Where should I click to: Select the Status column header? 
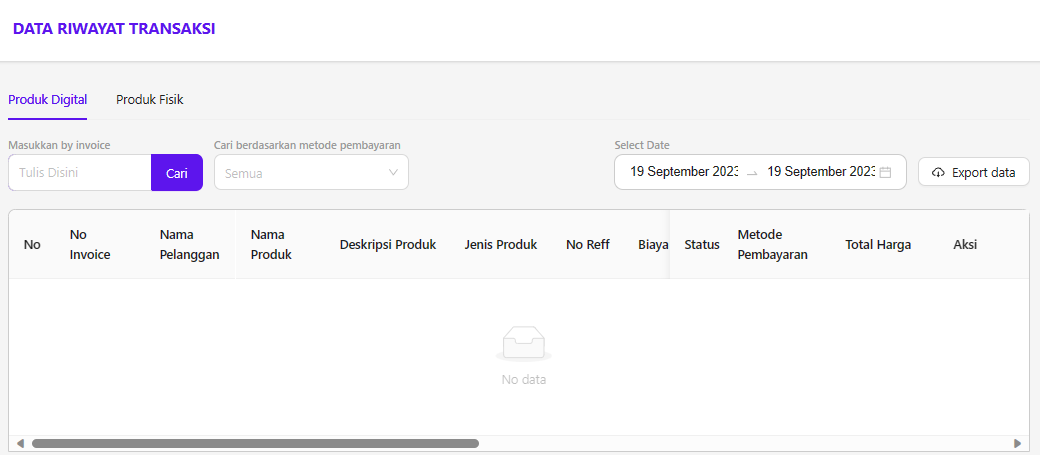click(702, 245)
